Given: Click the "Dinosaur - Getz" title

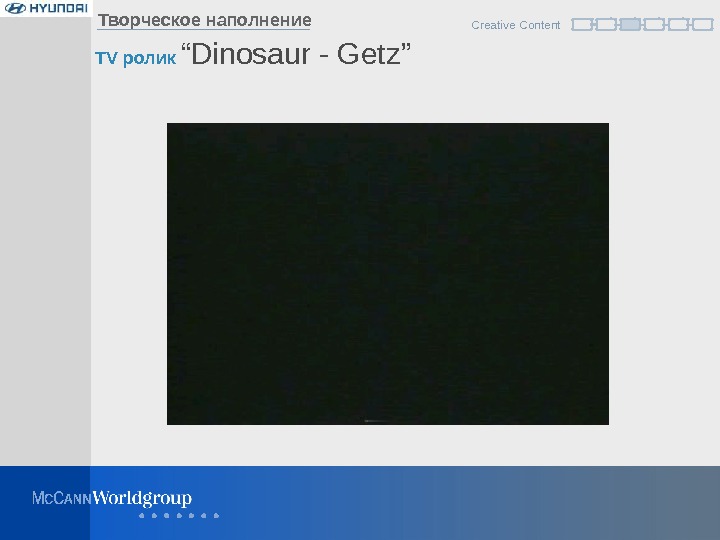Looking at the screenshot, I should click(x=296, y=54).
